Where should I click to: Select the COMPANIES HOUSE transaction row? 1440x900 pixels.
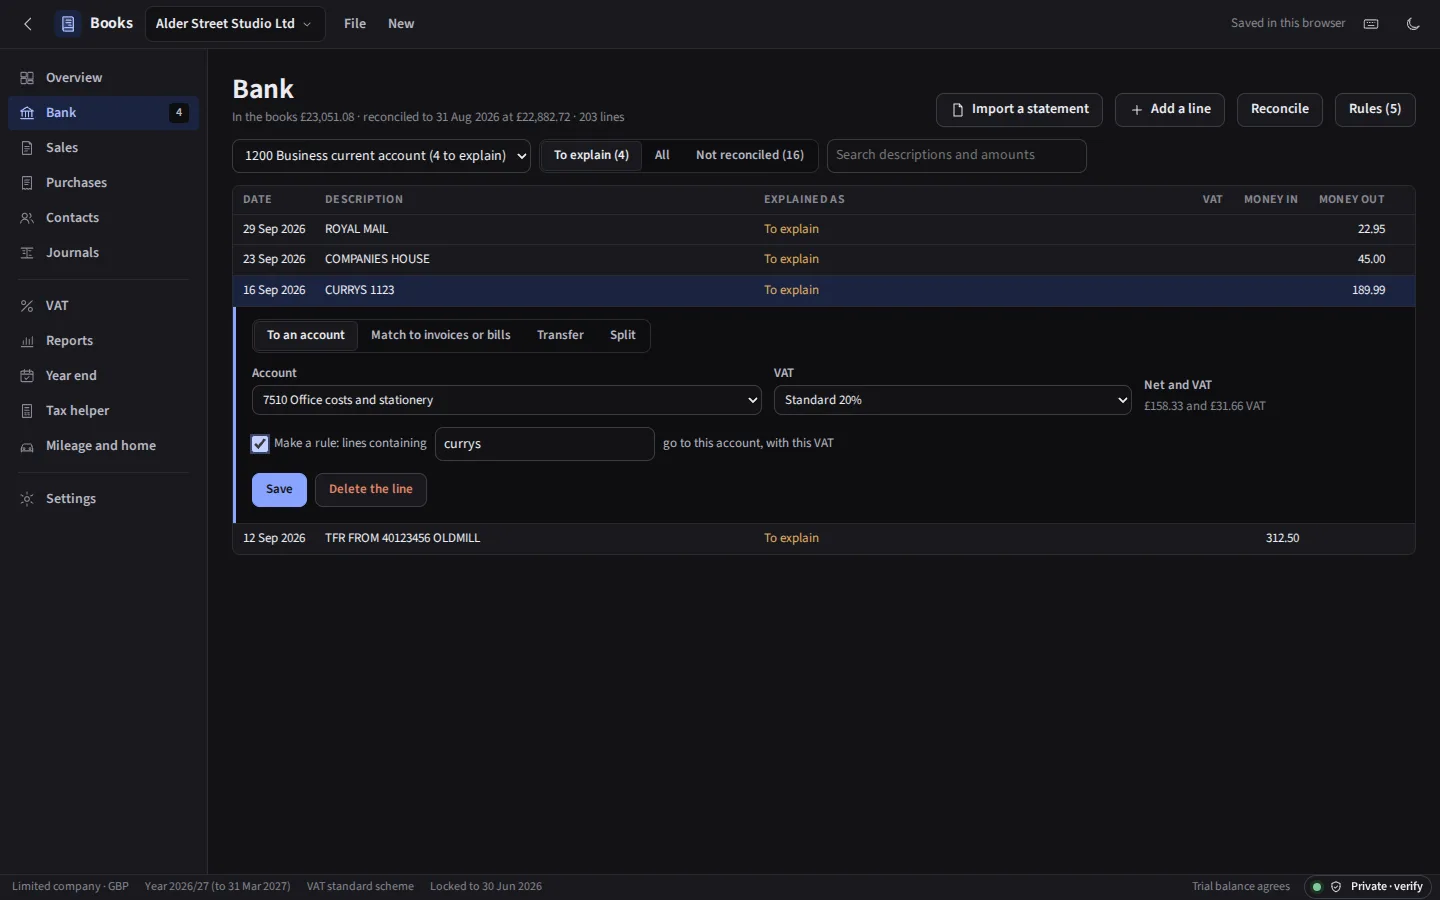pos(824,260)
